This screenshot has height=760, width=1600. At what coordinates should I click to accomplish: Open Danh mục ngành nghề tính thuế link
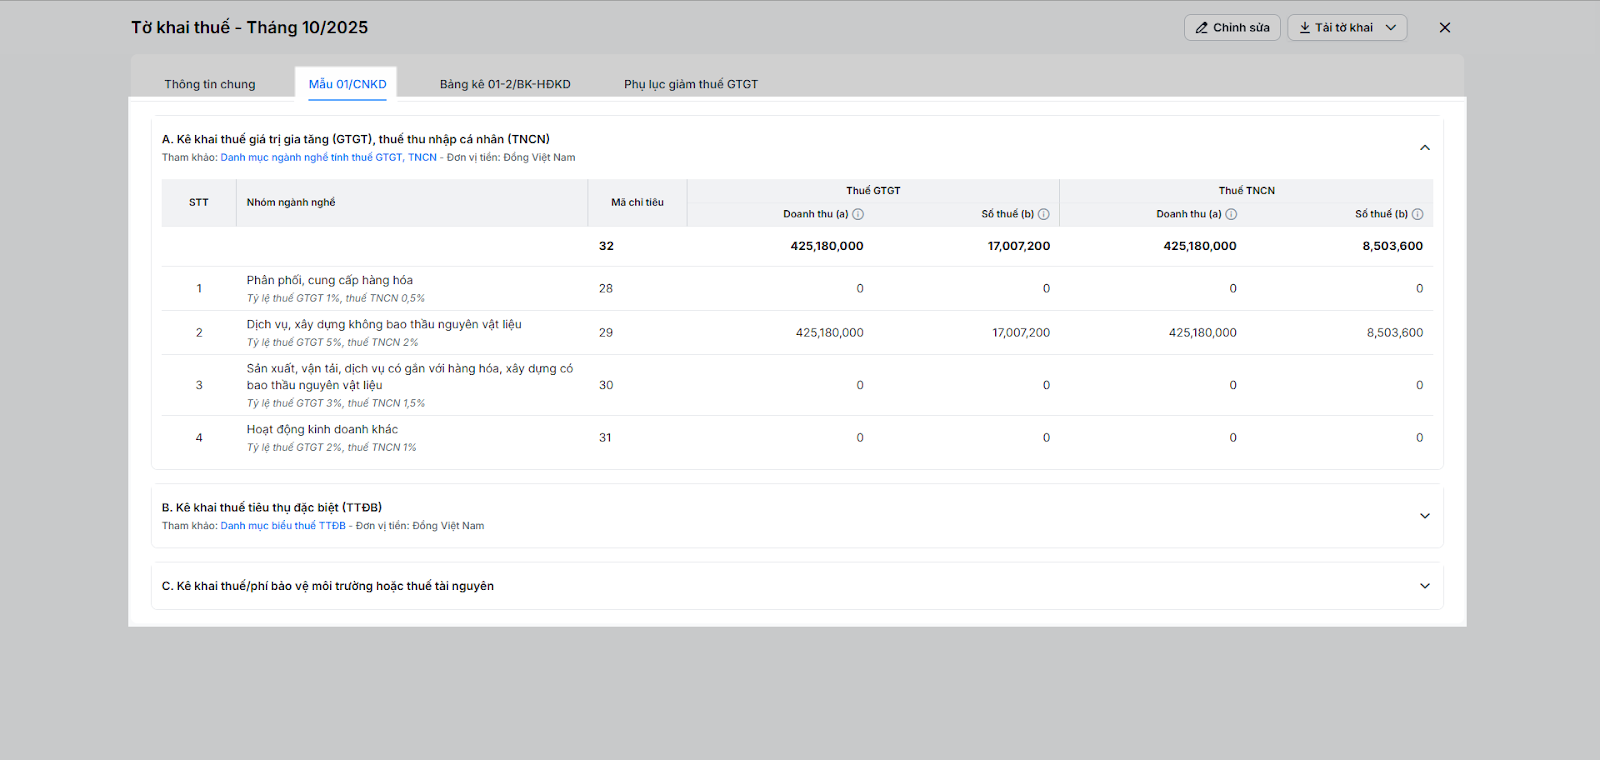328,158
